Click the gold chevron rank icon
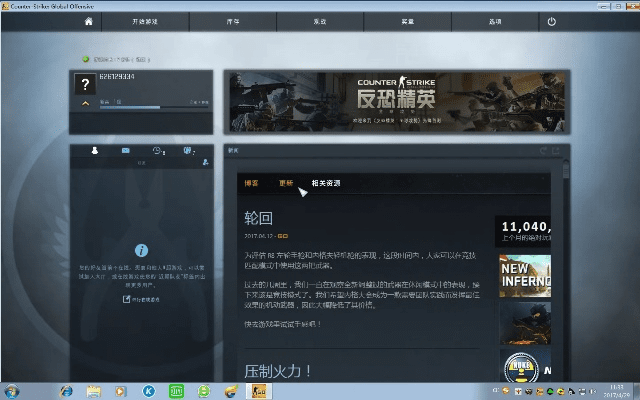Image resolution: width=640 pixels, height=400 pixels. tap(85, 104)
